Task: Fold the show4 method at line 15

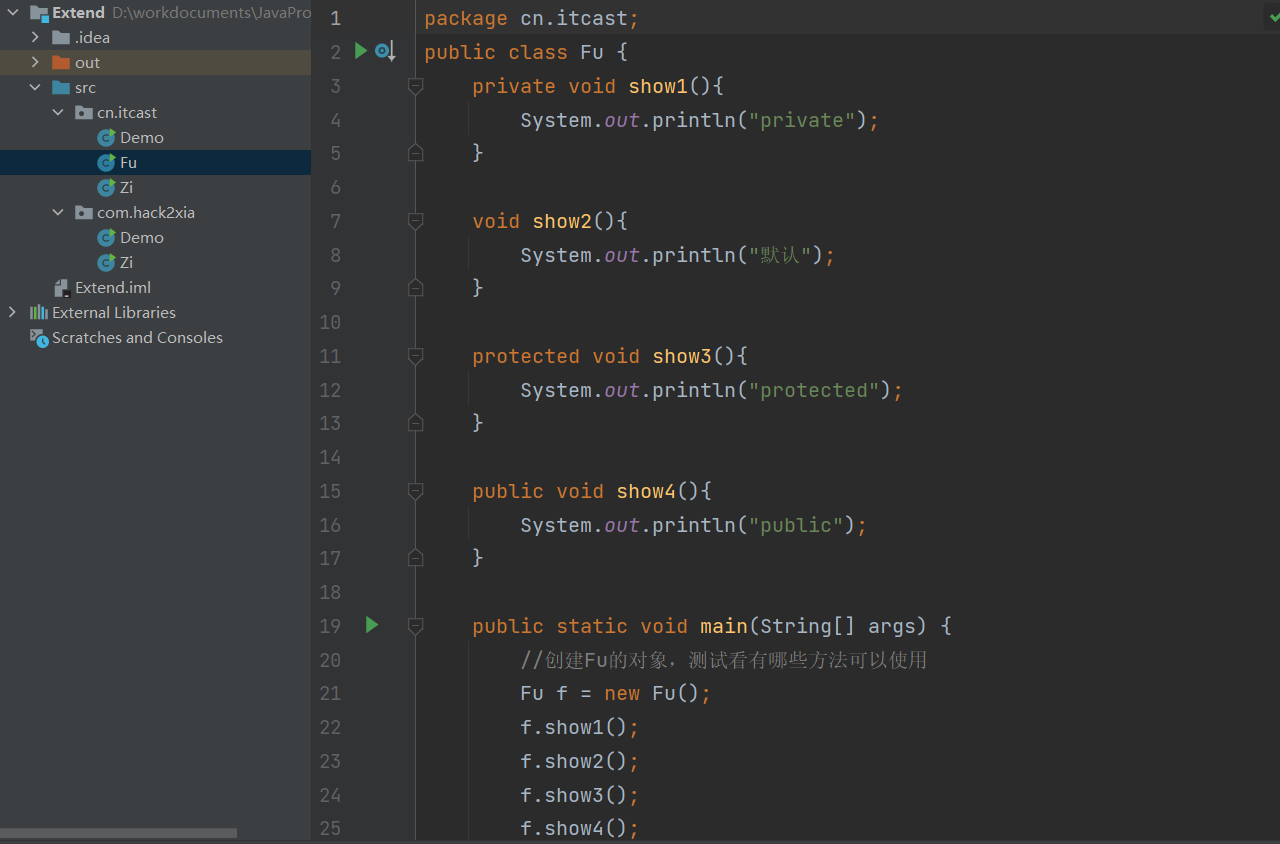Action: pos(416,491)
